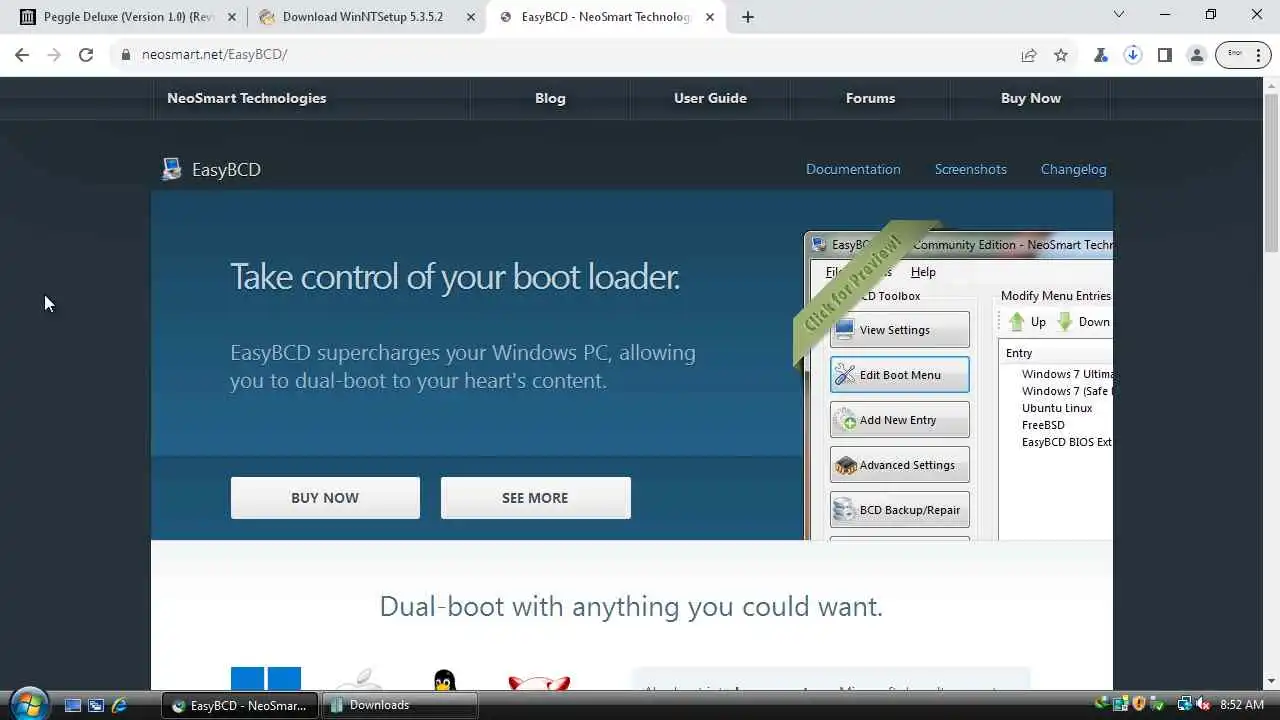Screen dimensions: 1280x720
Task: Click Switch Between Windows quick launch icon
Action: 96,705
